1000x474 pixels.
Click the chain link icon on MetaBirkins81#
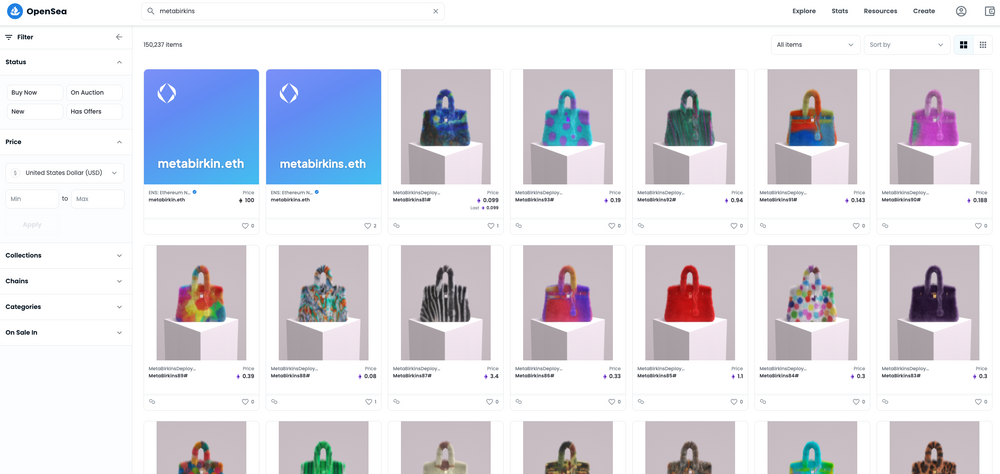point(396,226)
